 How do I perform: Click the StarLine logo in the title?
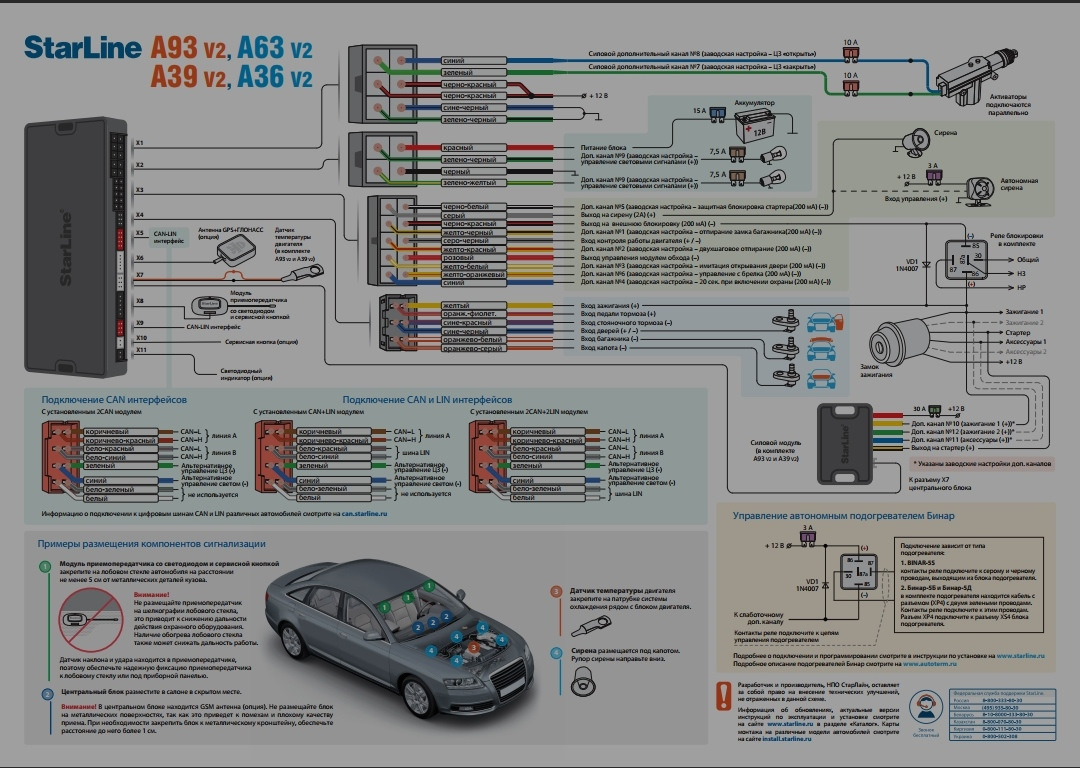click(82, 48)
